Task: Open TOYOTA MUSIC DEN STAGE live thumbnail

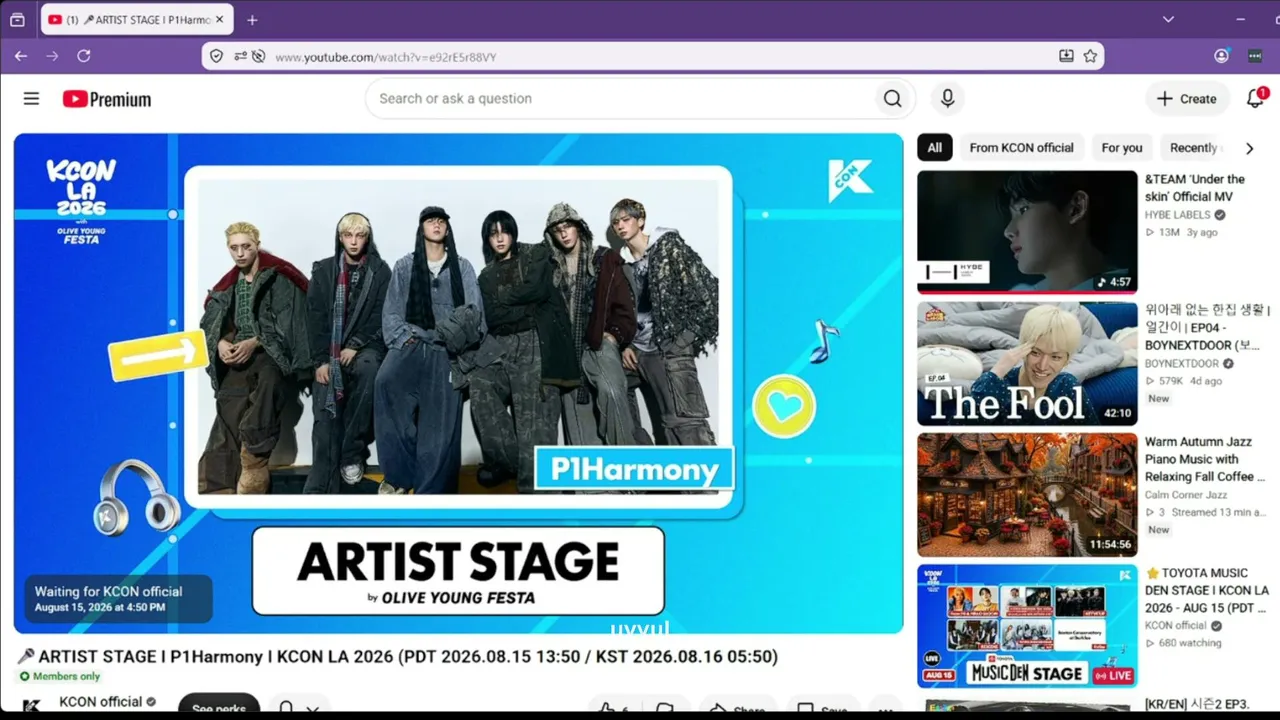Action: pyautogui.click(x=1027, y=626)
